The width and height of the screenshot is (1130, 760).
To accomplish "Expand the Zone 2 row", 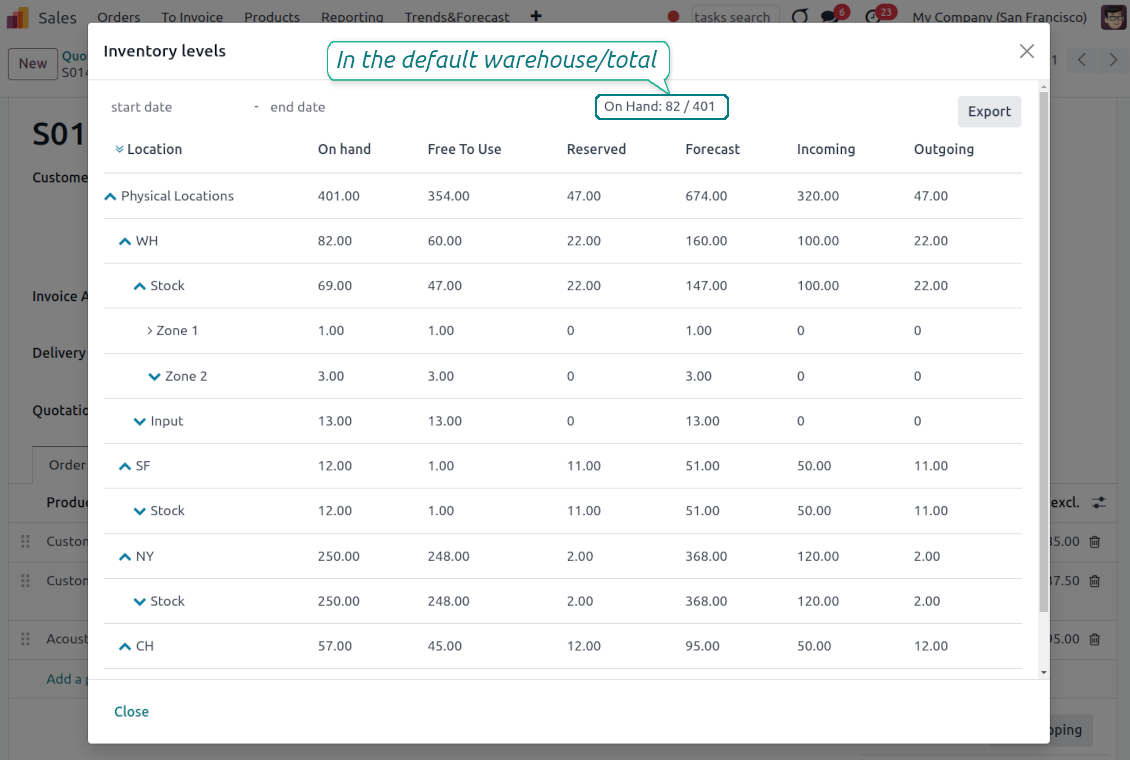I will 154,376.
